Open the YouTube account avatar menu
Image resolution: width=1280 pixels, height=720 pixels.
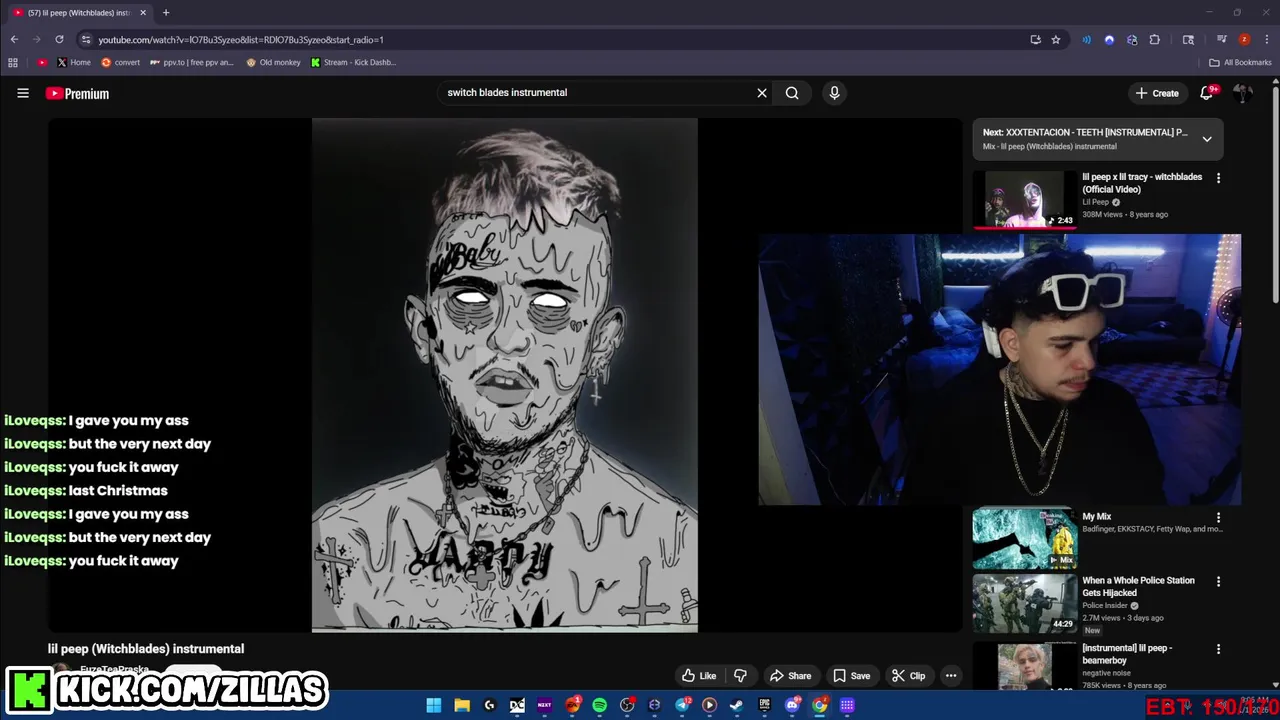1243,93
